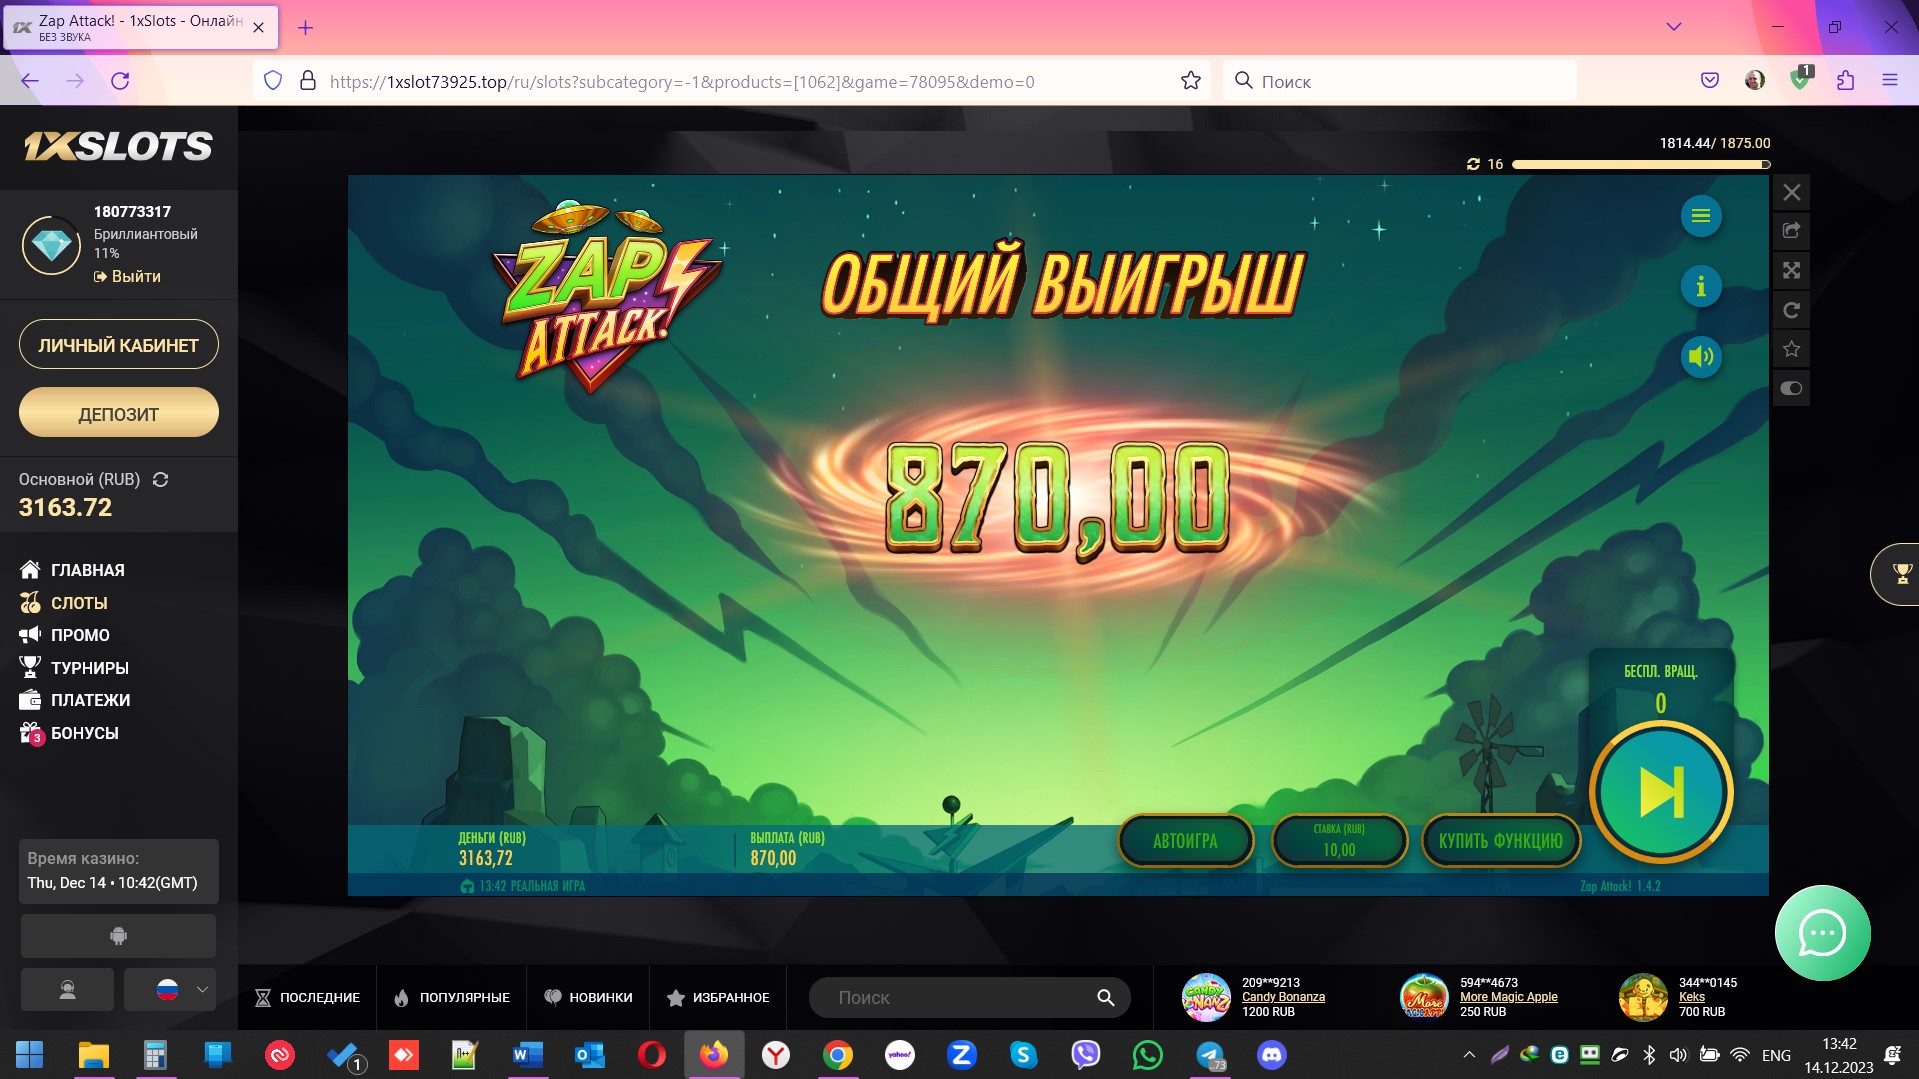Click the Candy Bonanza game thumbnail
Image resolution: width=1919 pixels, height=1079 pixels.
1206,997
